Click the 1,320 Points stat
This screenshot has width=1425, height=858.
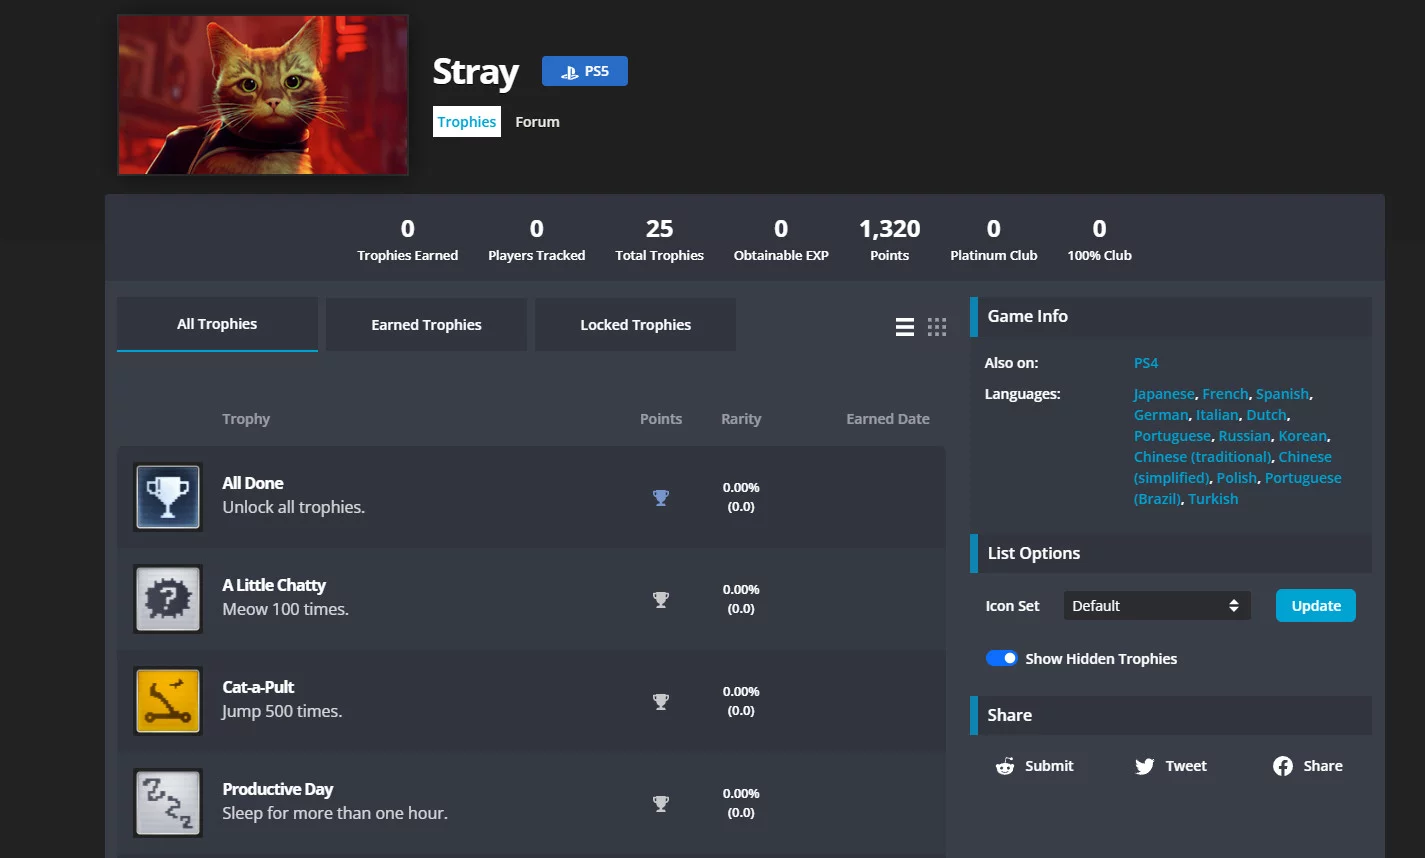890,240
